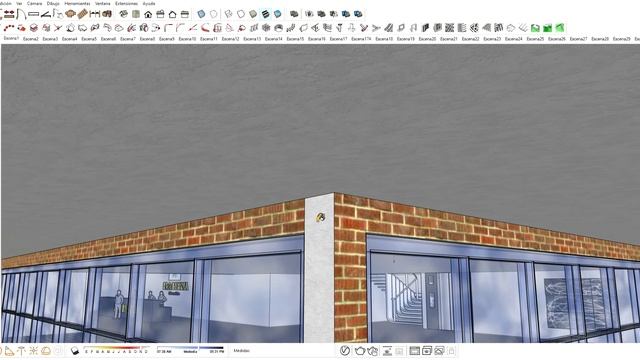The width and height of the screenshot is (640, 360).
Task: Click the wall paint marker on the pillar
Action: tap(320, 217)
